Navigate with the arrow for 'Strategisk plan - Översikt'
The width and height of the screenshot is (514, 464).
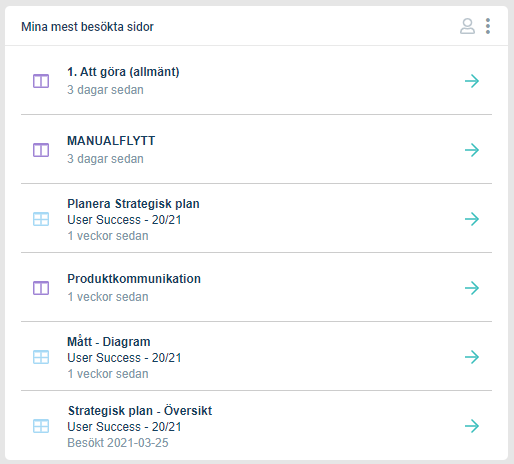472,426
